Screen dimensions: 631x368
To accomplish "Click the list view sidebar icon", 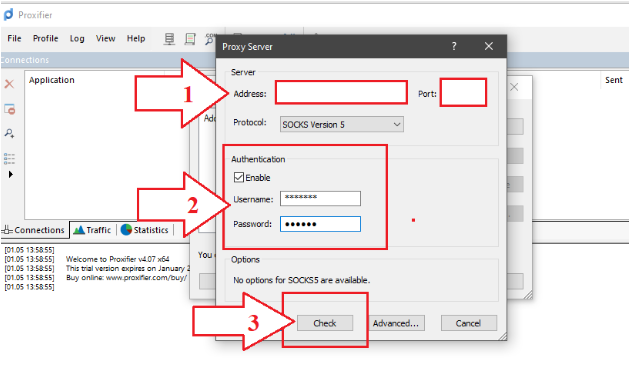I will [x=9, y=159].
